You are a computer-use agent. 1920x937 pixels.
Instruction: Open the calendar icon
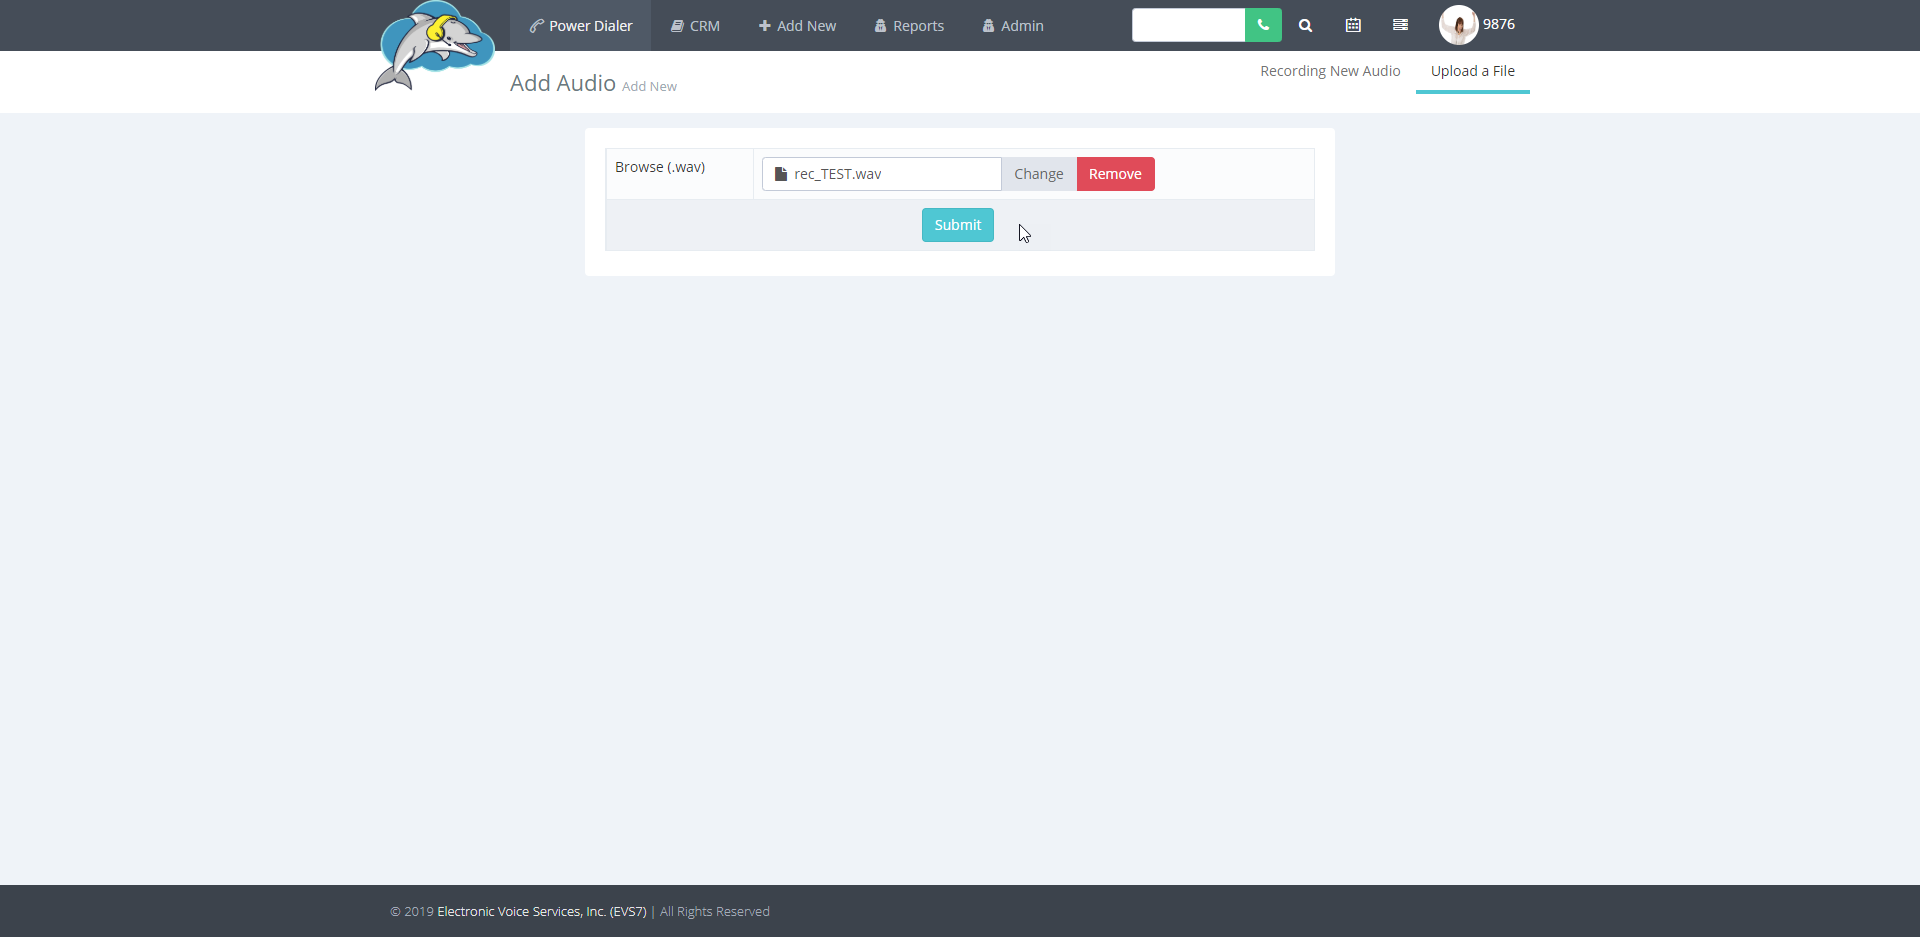click(1353, 25)
